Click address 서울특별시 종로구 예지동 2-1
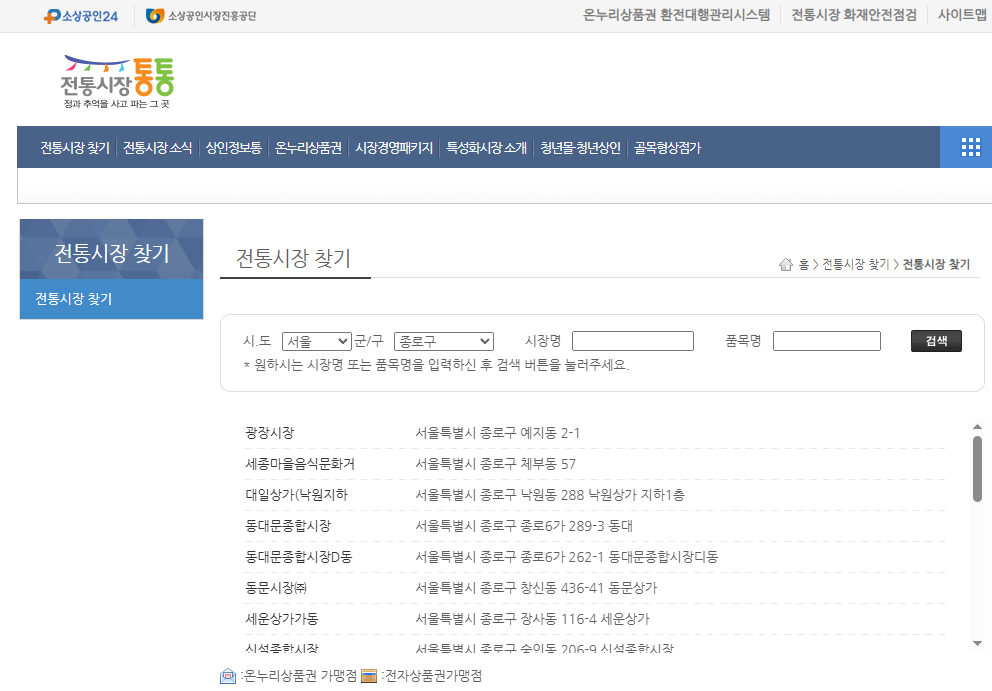Viewport: 992px width, 691px height. (497, 433)
